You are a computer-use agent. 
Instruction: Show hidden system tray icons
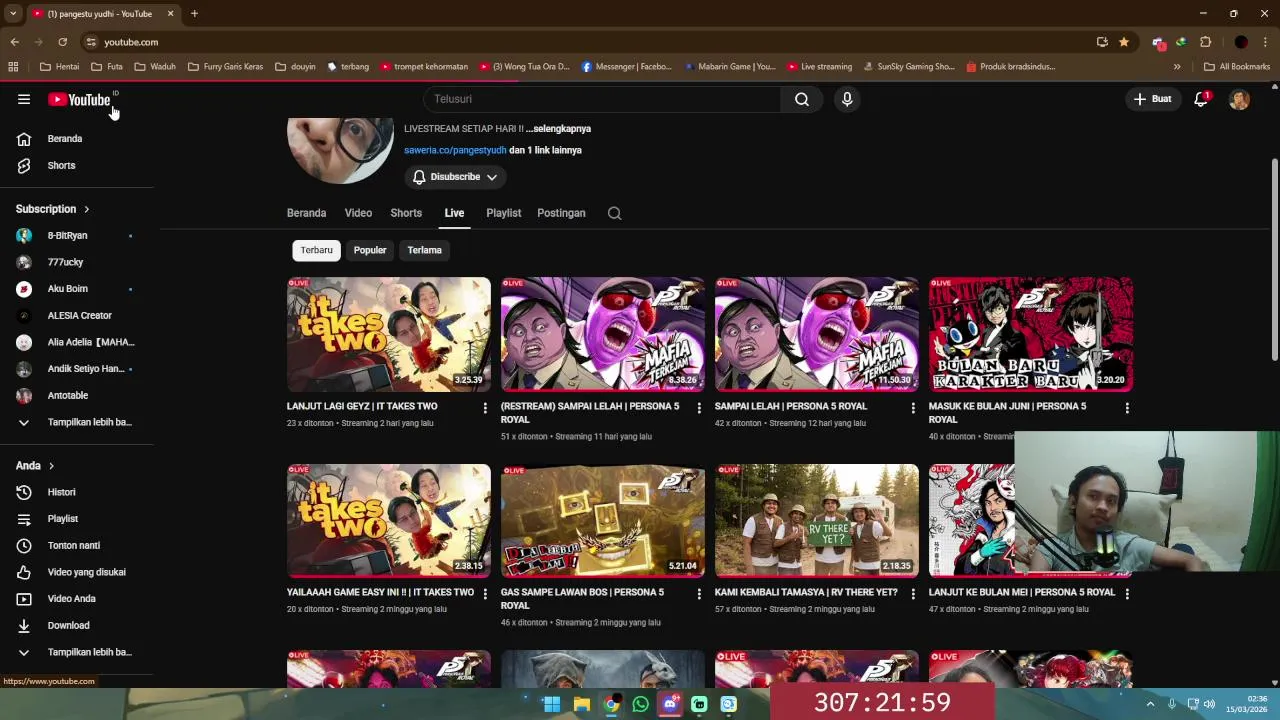[1150, 704]
